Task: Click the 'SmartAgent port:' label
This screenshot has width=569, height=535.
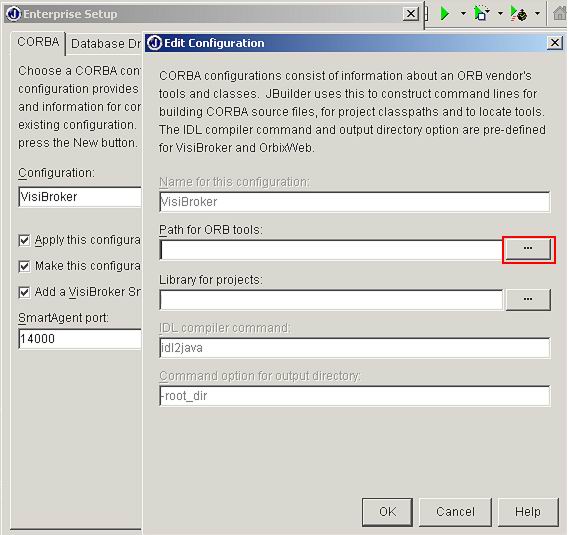Action: pyautogui.click(x=64, y=318)
